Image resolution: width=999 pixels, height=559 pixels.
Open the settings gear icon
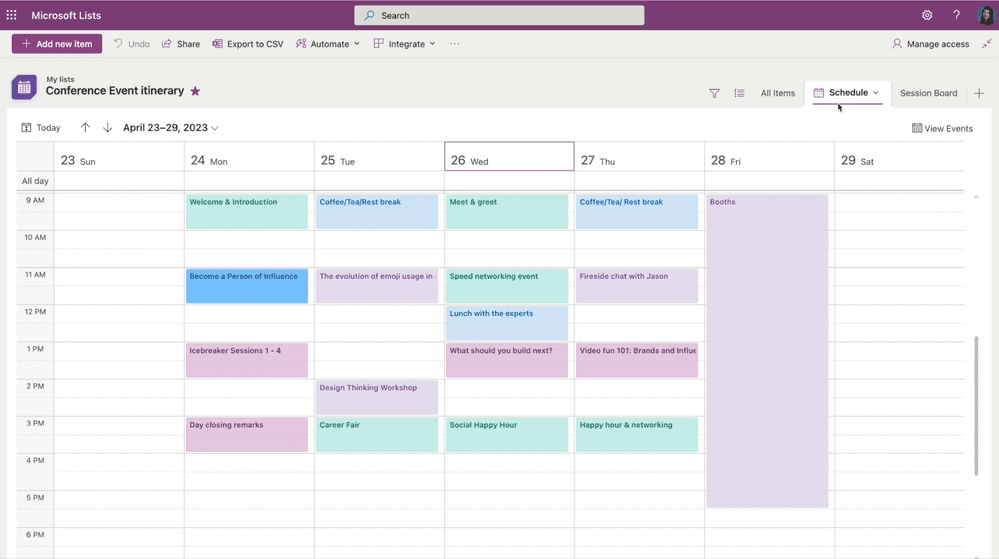point(927,15)
